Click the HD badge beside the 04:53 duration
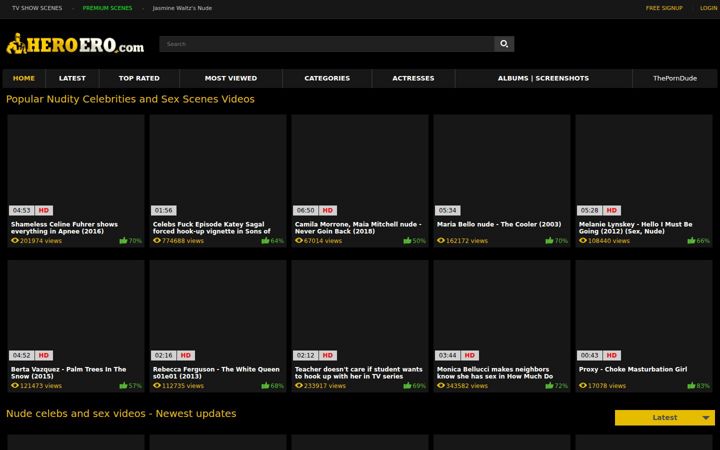 pyautogui.click(x=44, y=210)
